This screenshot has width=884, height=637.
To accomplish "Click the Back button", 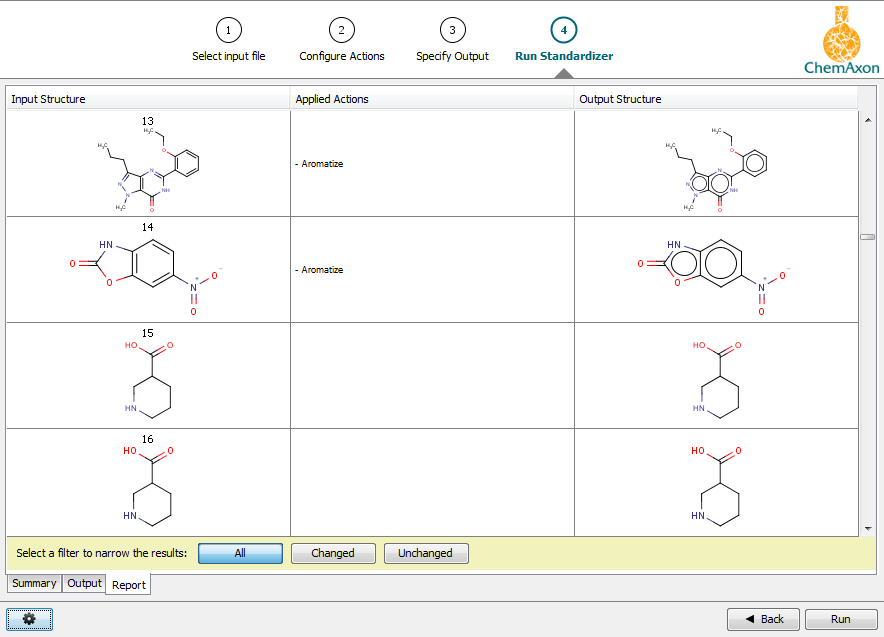I will pyautogui.click(x=763, y=618).
